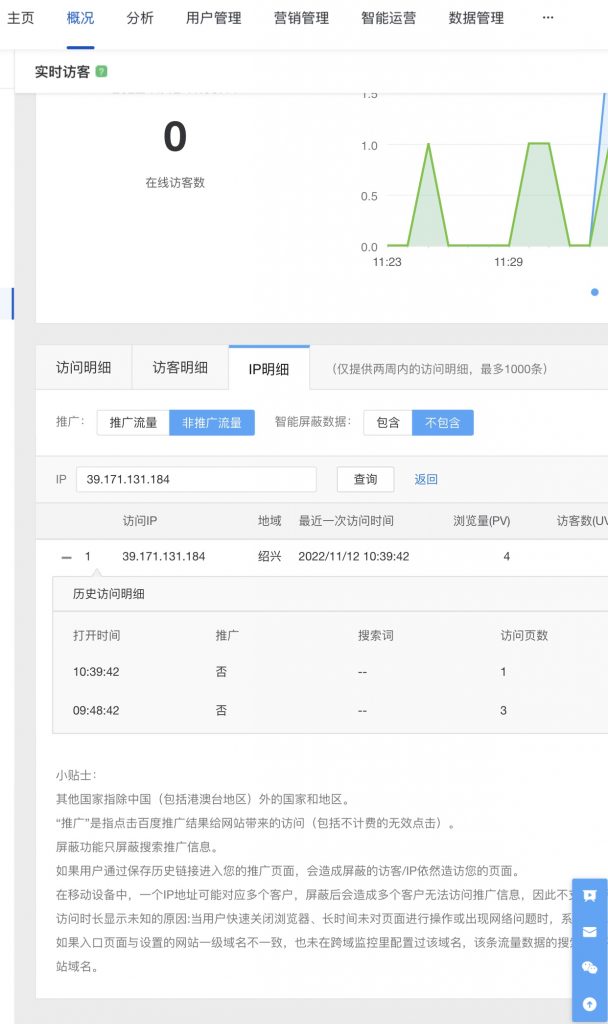Click the 在线访客数 label
The width and height of the screenshot is (608, 1024).
(x=175, y=183)
